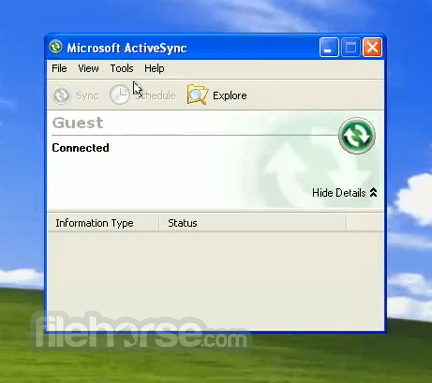The width and height of the screenshot is (432, 383).
Task: Click the Explore folder magnifier icon
Action: coord(197,95)
